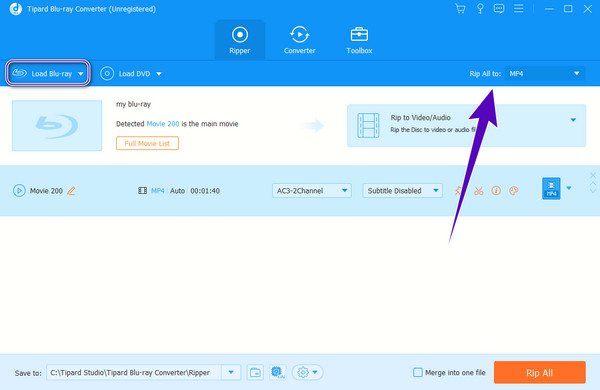Open the color palette enhance icon
Screen dimensions: 600x390
[x=514, y=191]
